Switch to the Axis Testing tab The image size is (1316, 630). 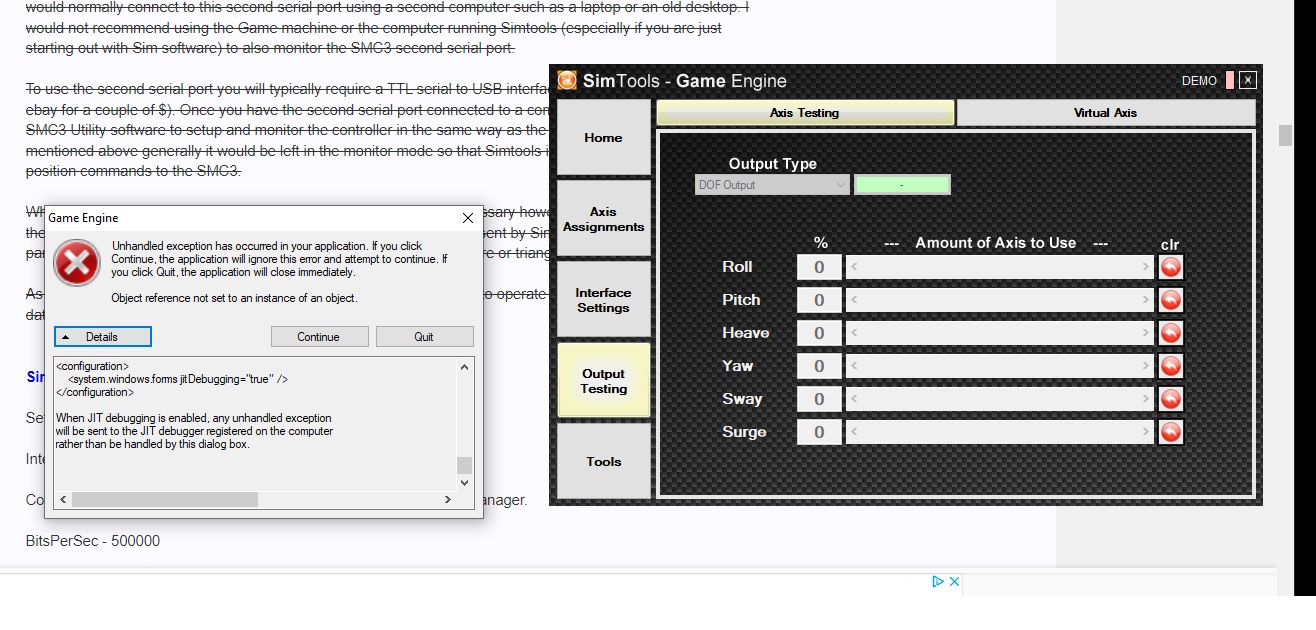pyautogui.click(x=805, y=113)
